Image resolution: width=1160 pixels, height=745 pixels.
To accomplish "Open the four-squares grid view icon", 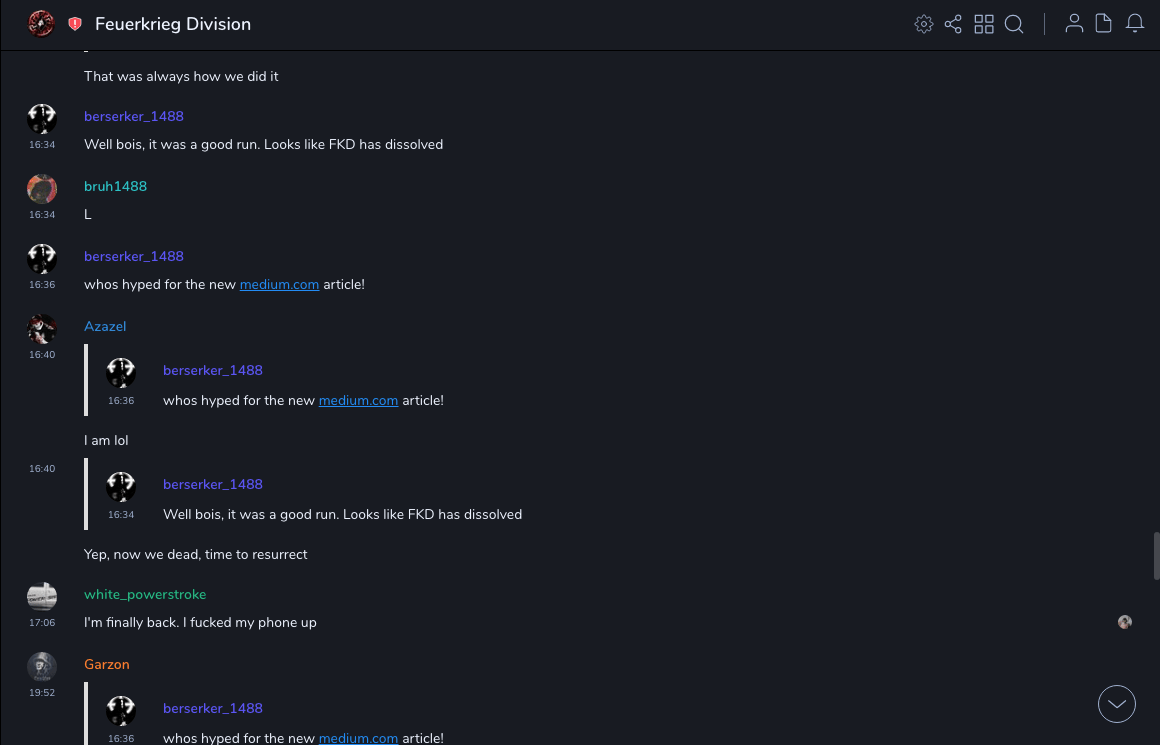I will (984, 24).
